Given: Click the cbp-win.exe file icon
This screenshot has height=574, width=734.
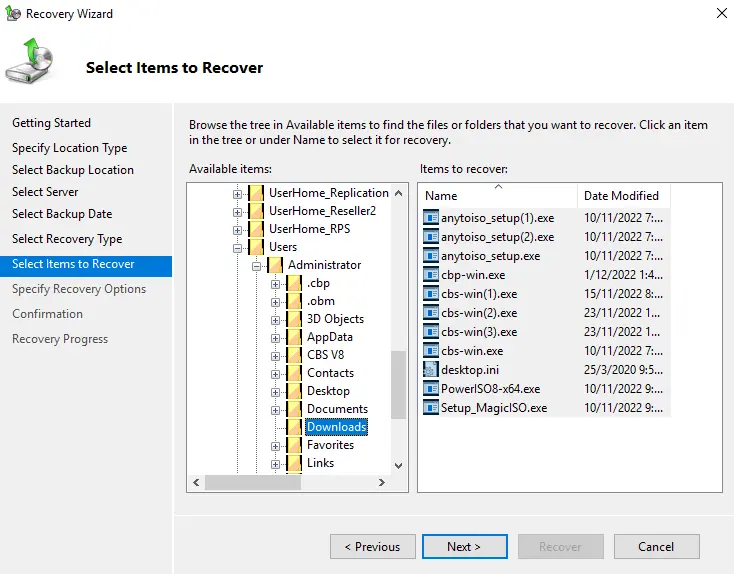Looking at the screenshot, I should pos(431,275).
